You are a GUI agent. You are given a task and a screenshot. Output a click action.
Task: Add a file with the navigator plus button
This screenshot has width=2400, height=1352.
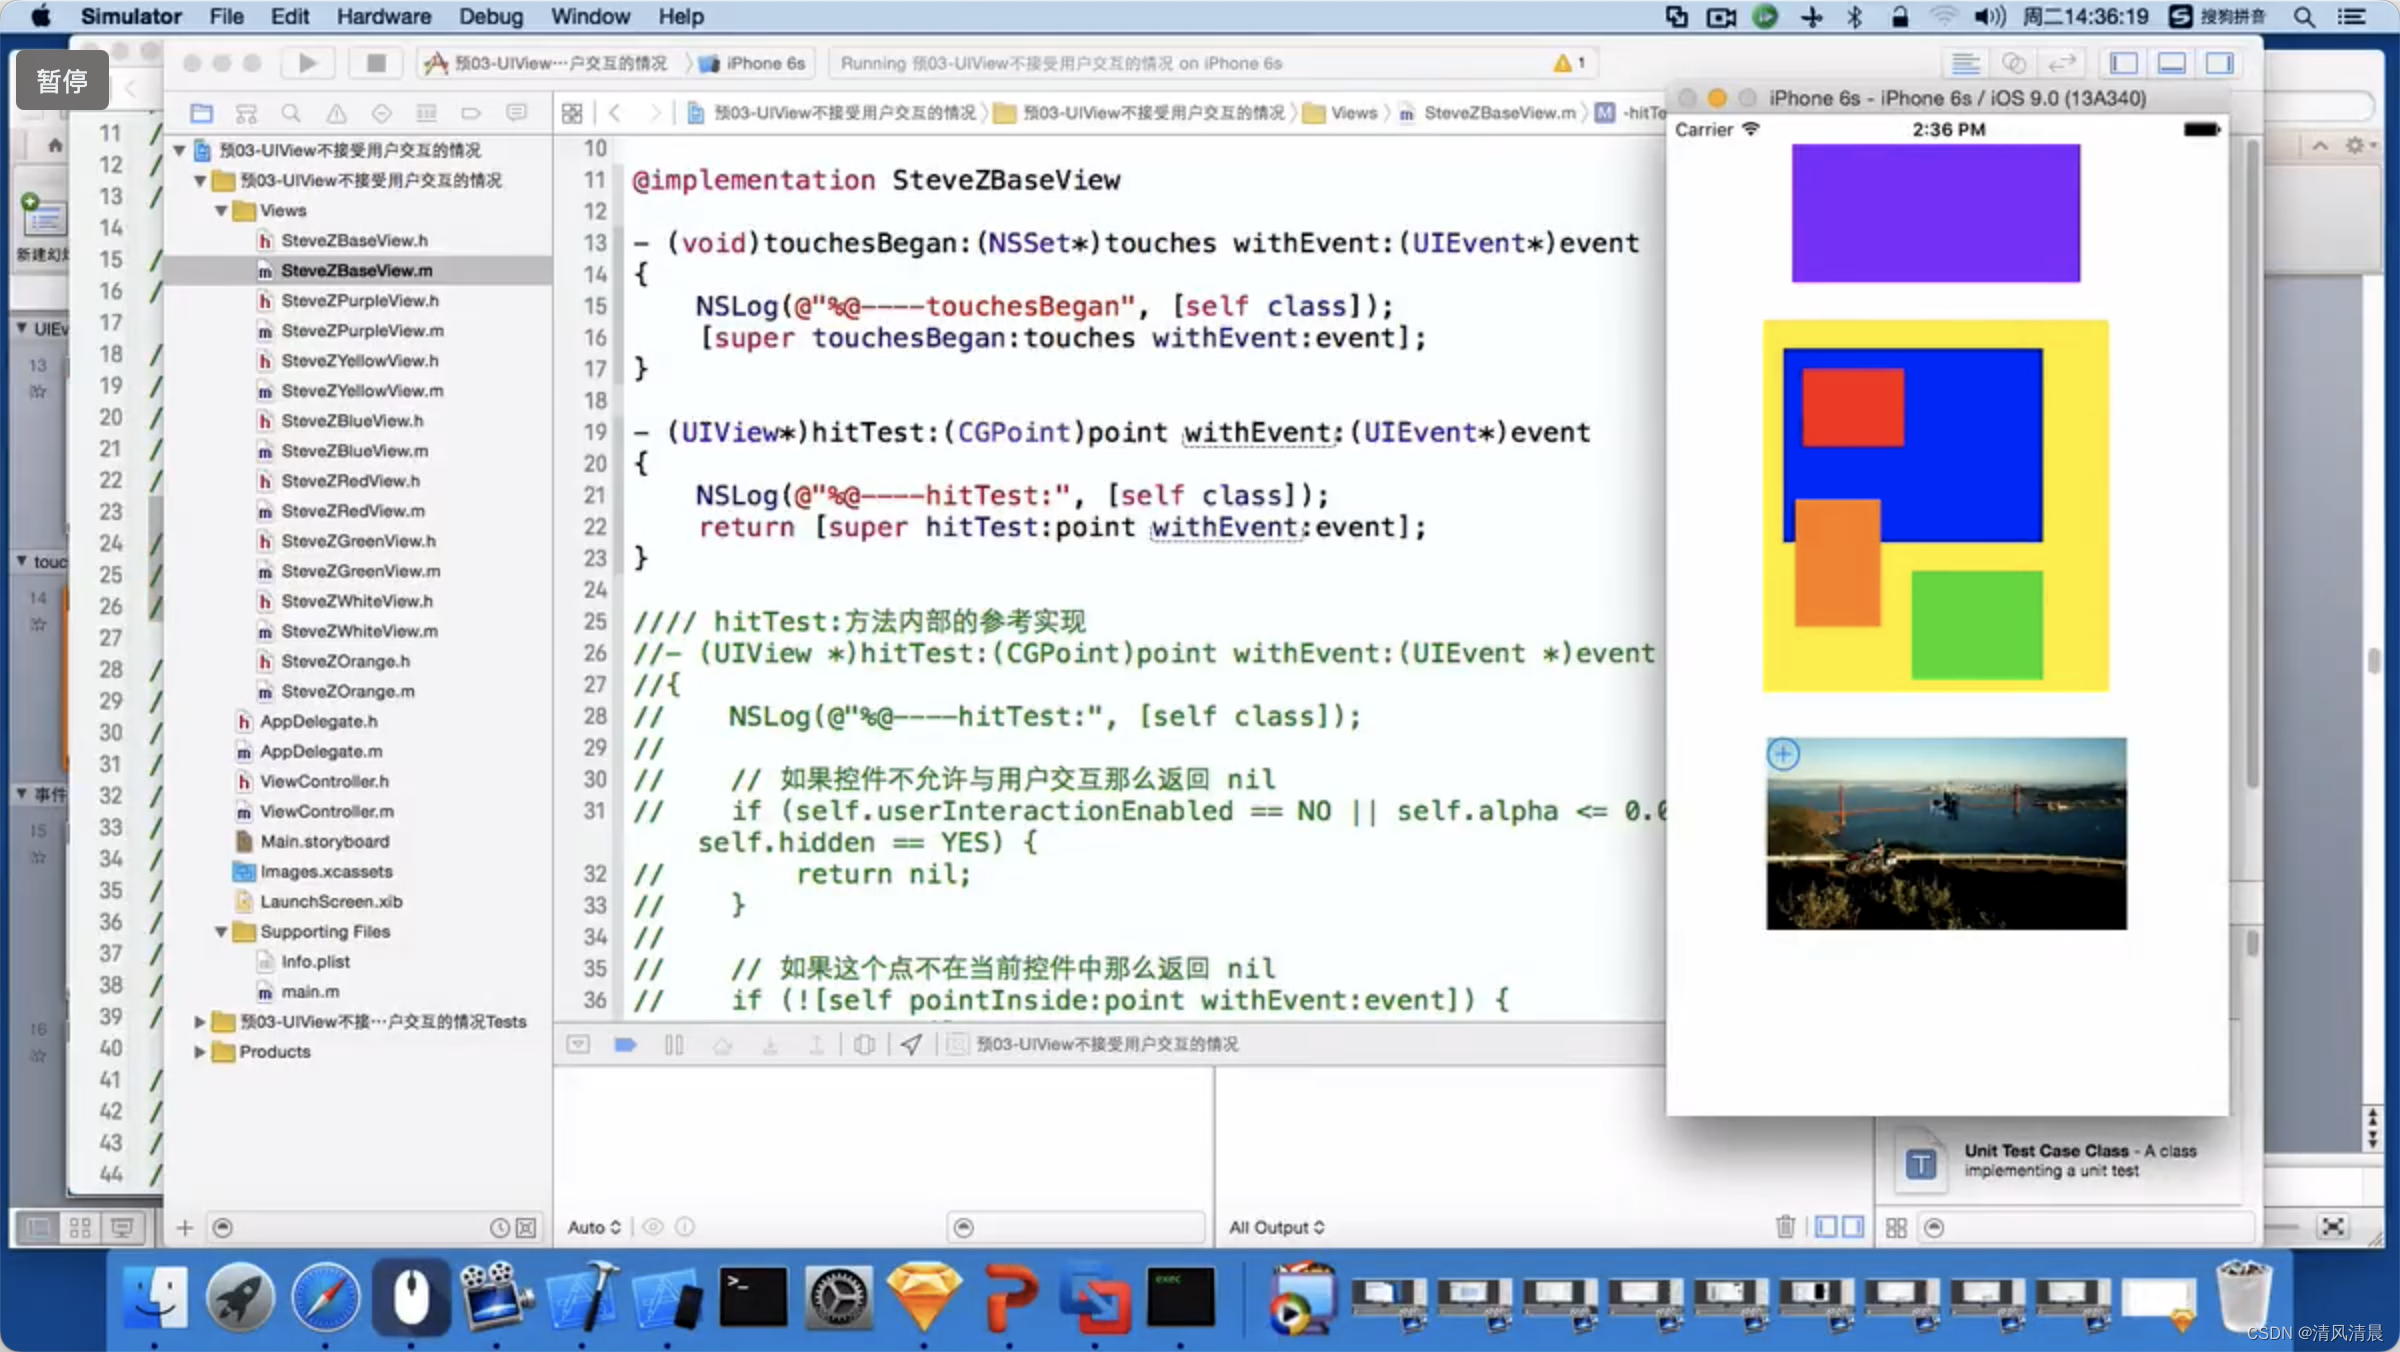(184, 1227)
